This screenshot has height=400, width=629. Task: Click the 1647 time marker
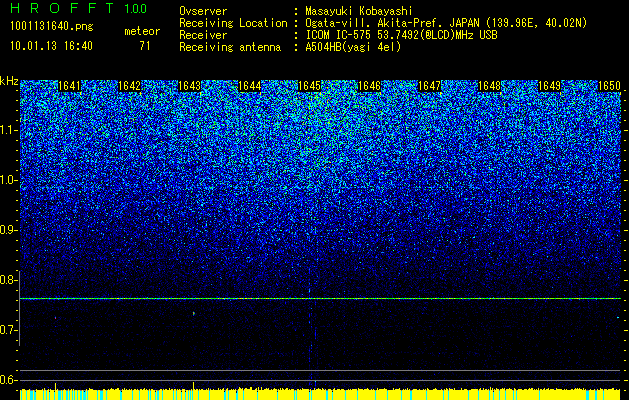[x=429, y=86]
